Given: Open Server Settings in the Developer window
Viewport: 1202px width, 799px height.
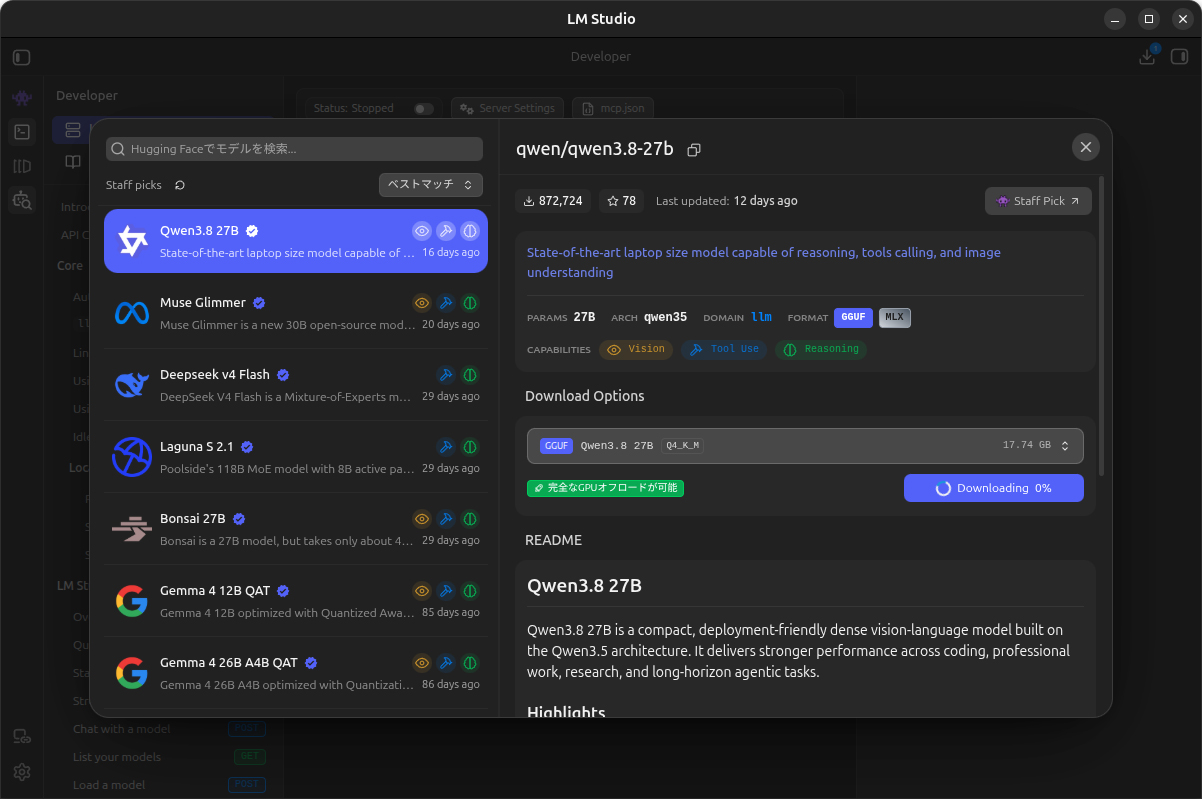Looking at the screenshot, I should coord(508,108).
